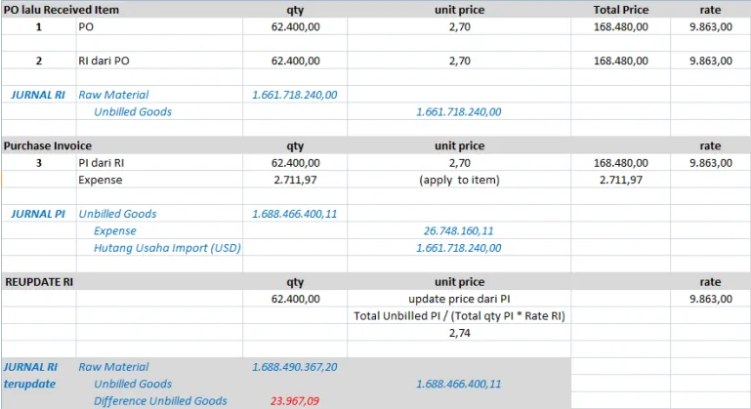Select the "PO" cell in row 1
This screenshot has width=751, height=409.
[x=86, y=26]
